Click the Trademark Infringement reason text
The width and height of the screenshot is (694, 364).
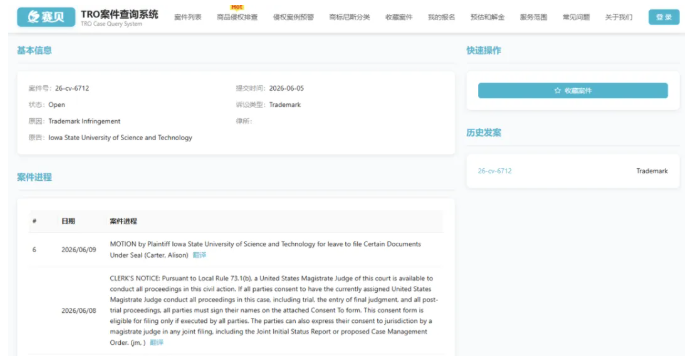point(84,121)
